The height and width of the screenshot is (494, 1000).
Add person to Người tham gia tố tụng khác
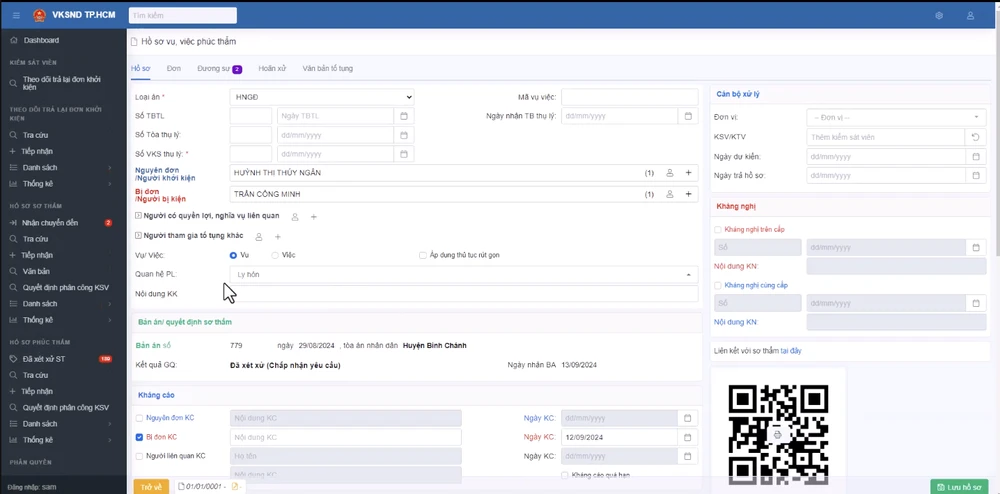278,236
